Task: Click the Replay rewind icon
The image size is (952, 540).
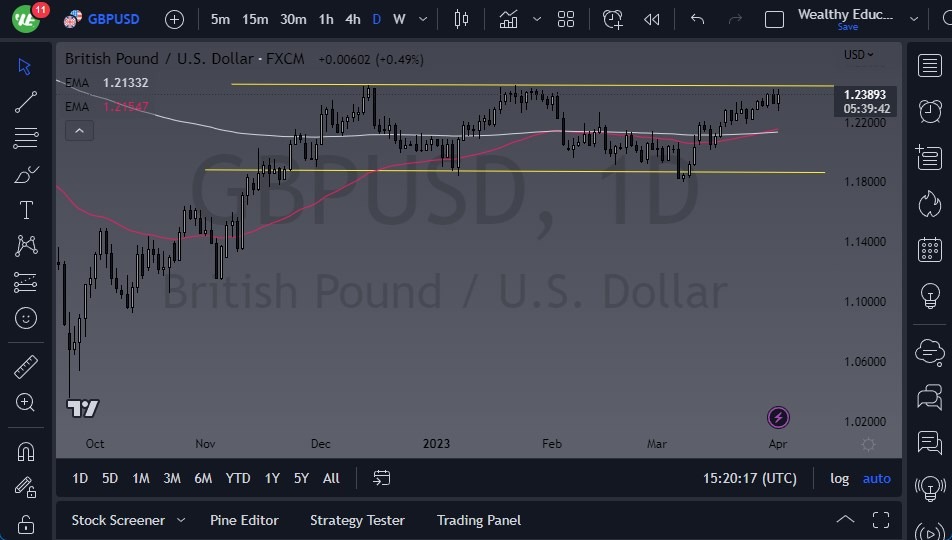Action: coord(652,19)
